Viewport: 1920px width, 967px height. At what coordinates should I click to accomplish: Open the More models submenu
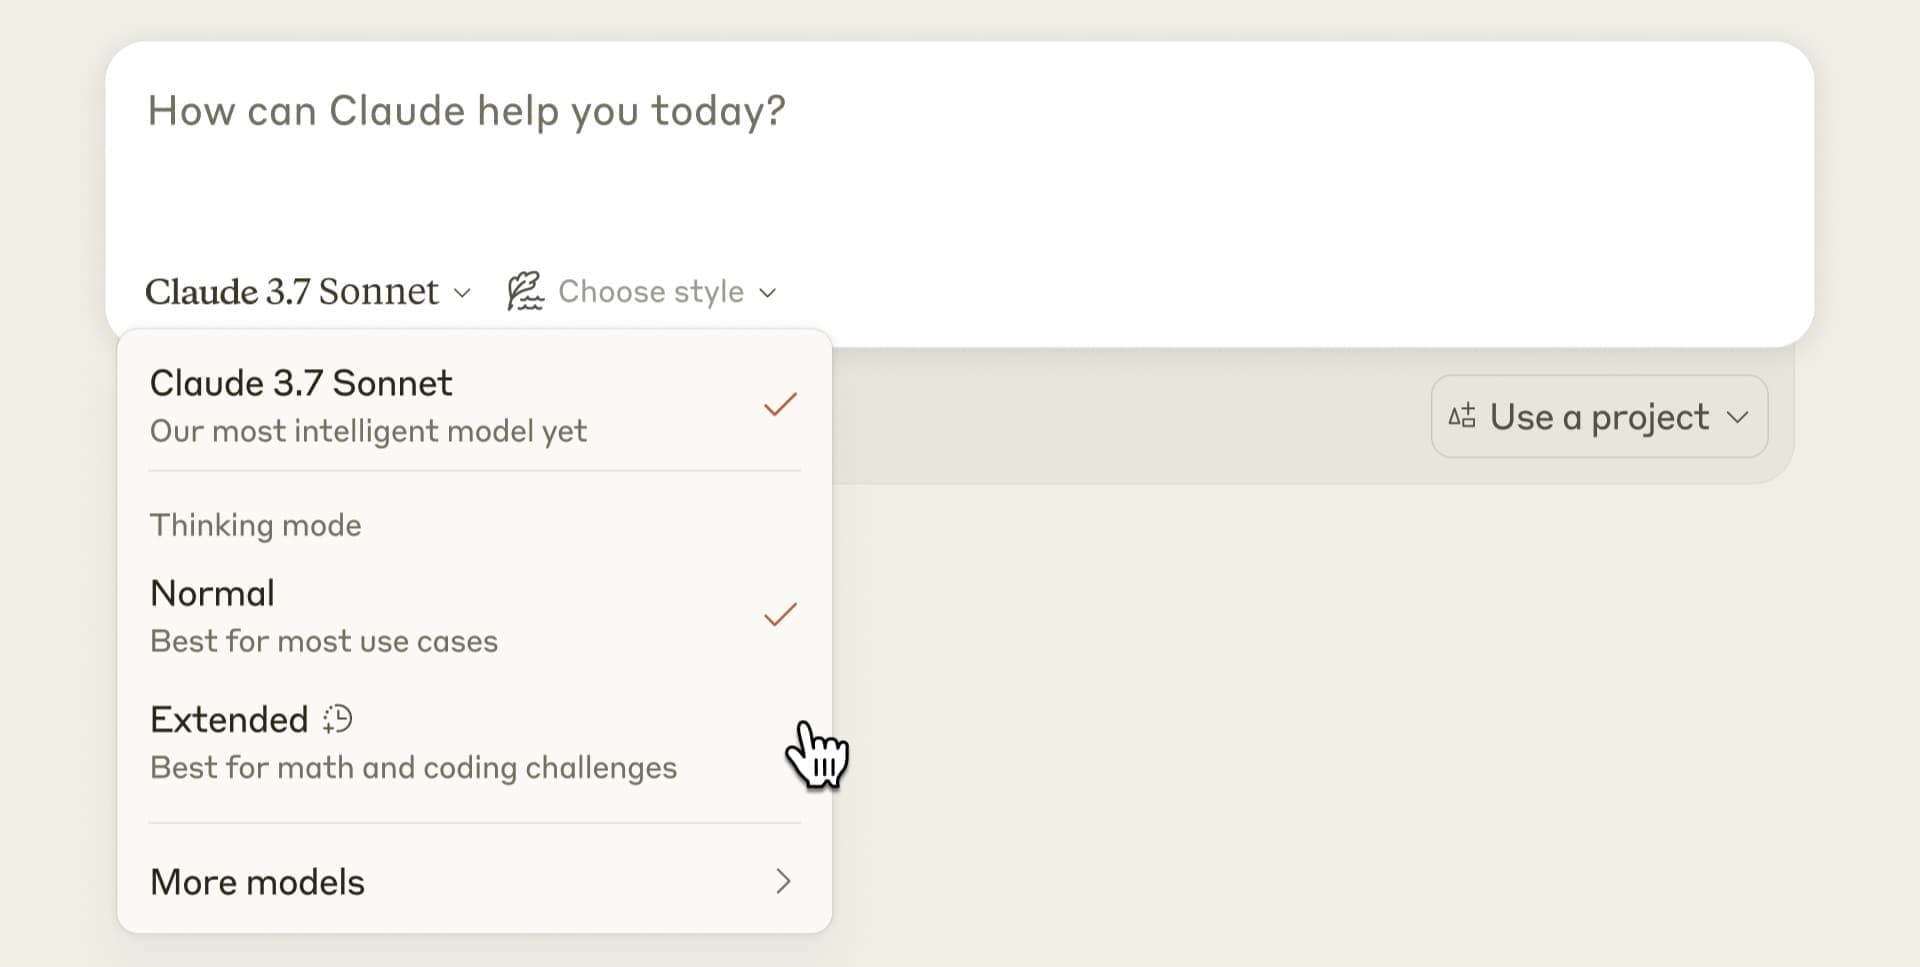(x=258, y=882)
